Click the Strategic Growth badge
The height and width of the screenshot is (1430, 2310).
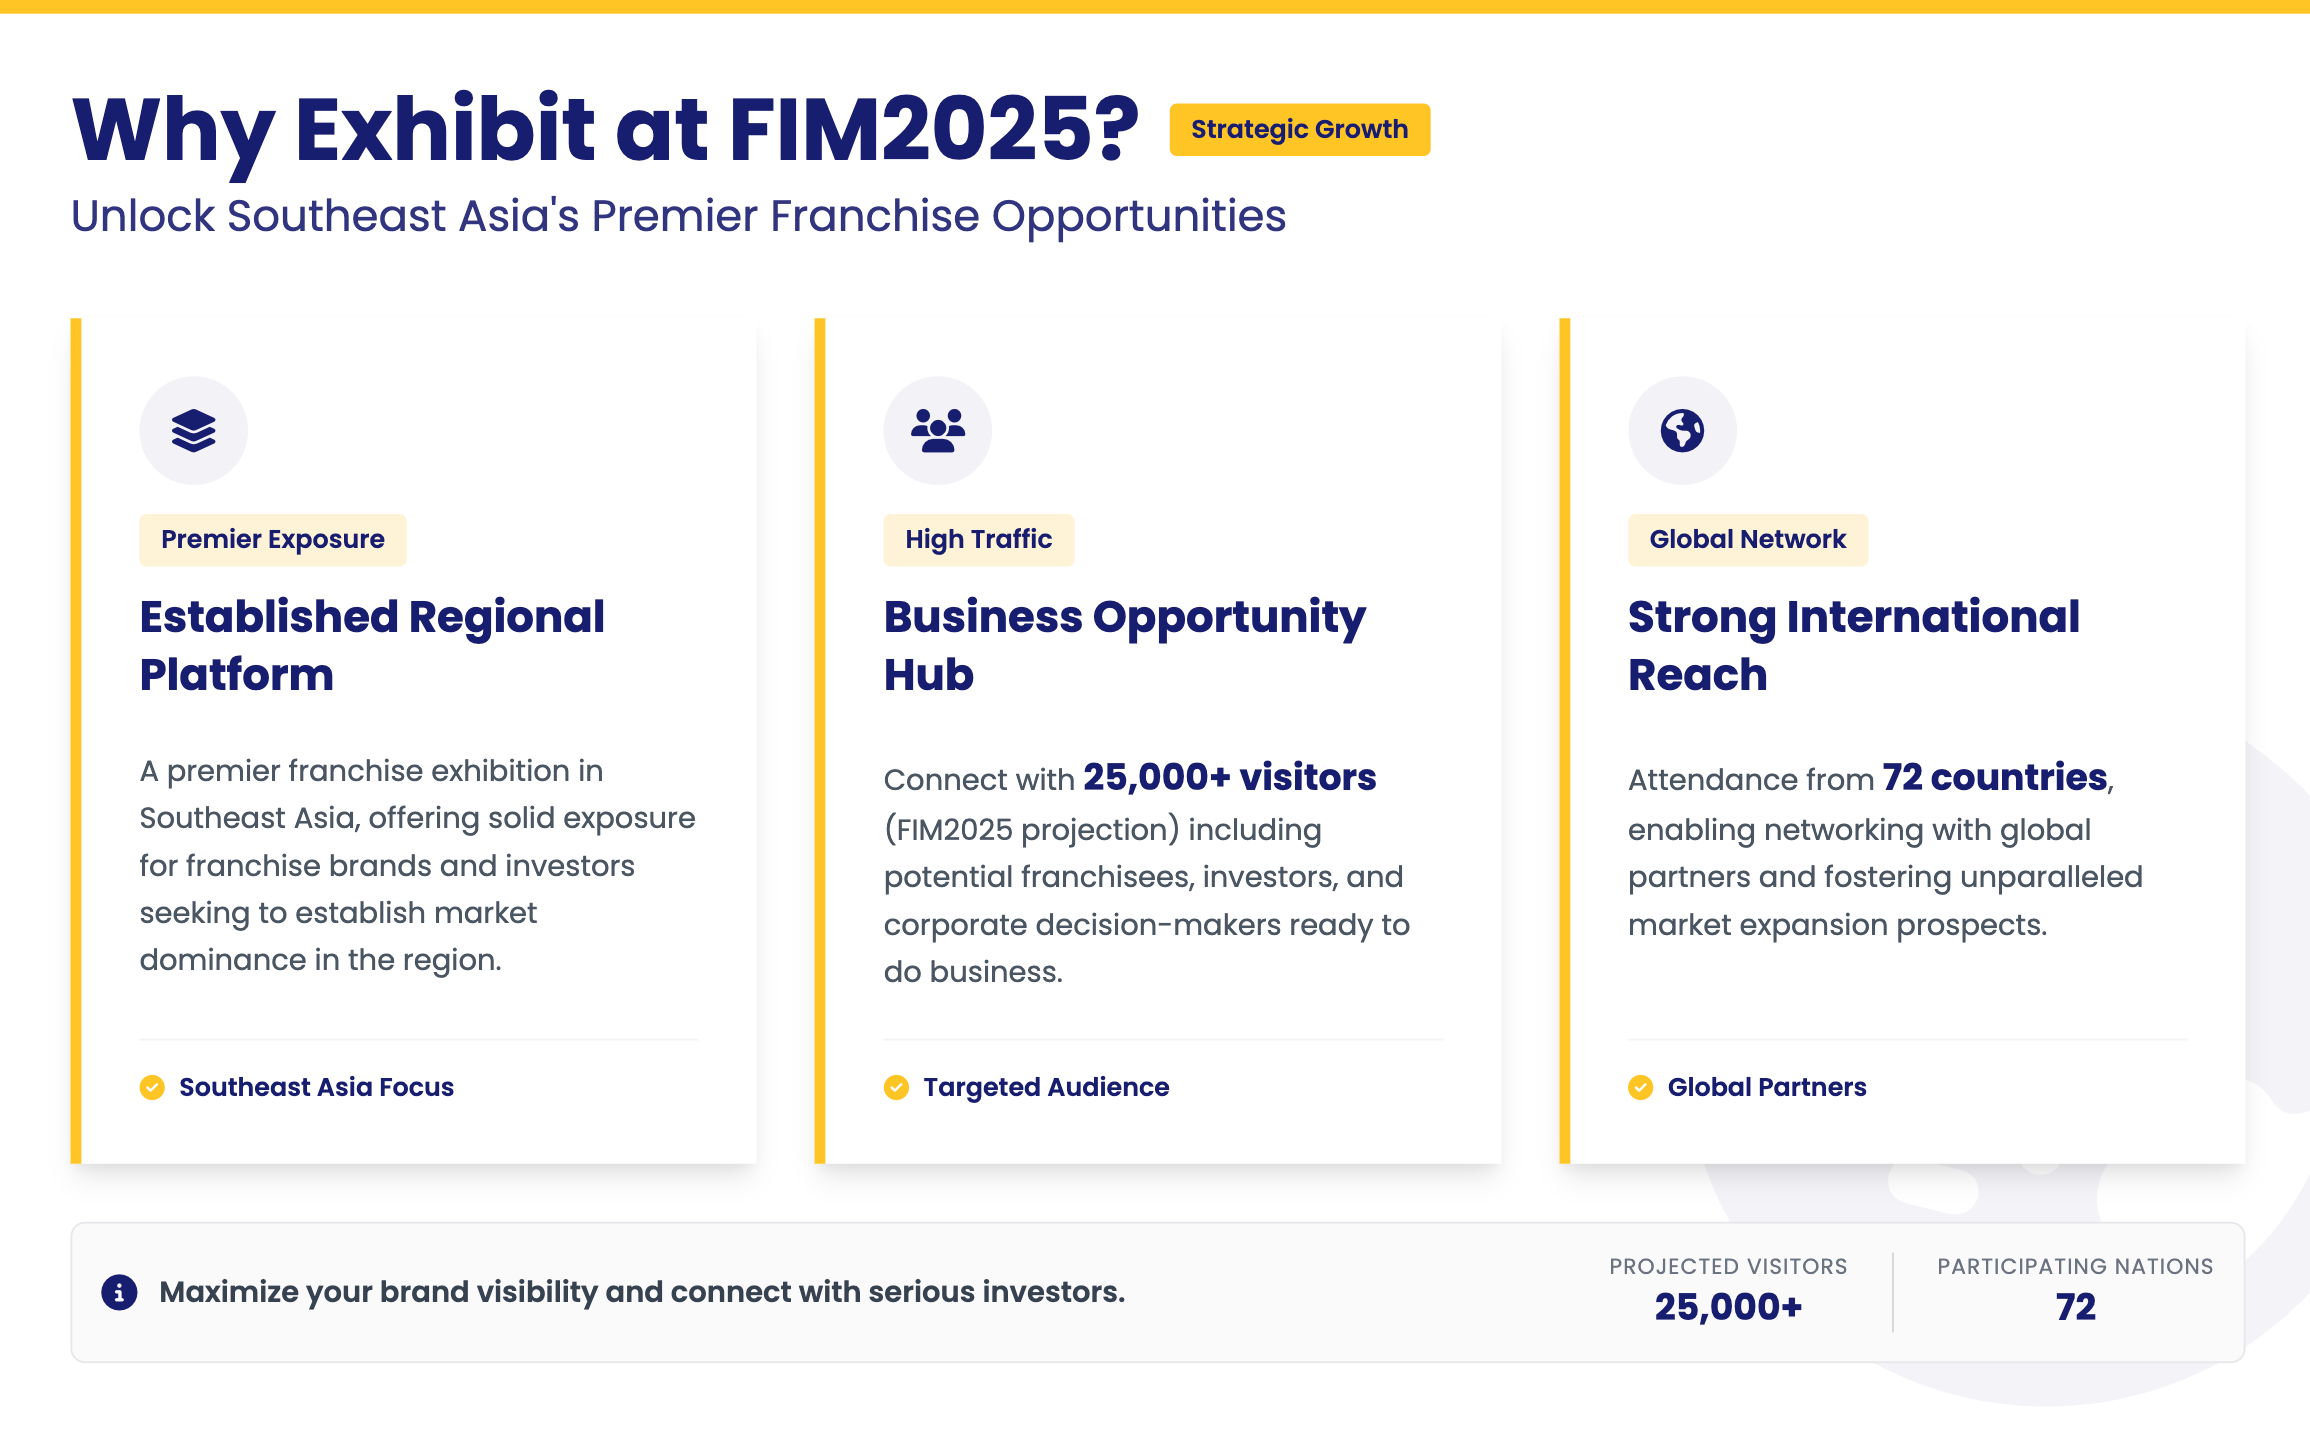tap(1299, 130)
